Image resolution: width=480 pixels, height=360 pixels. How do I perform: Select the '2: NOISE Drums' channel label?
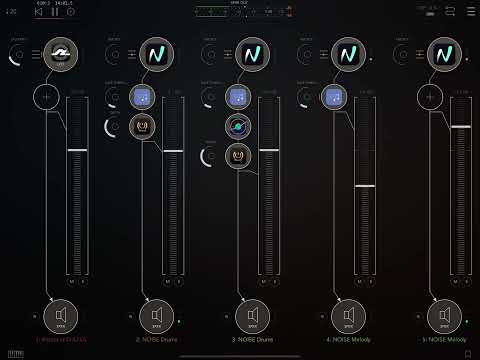click(157, 340)
